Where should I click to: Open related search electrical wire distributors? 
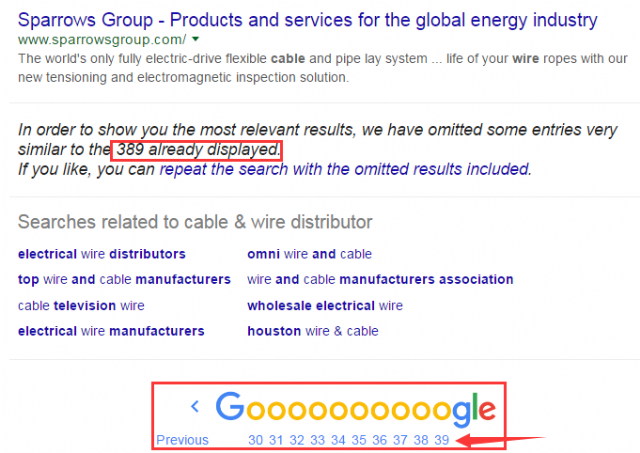pyautogui.click(x=102, y=254)
